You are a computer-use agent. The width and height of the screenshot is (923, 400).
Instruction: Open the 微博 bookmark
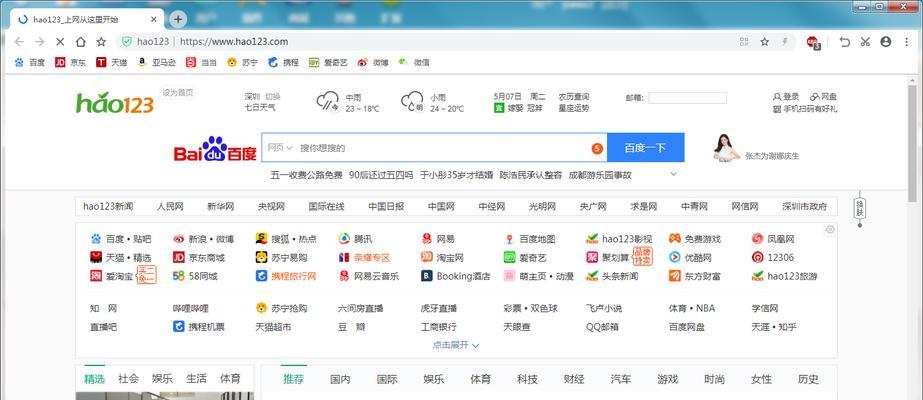click(373, 62)
